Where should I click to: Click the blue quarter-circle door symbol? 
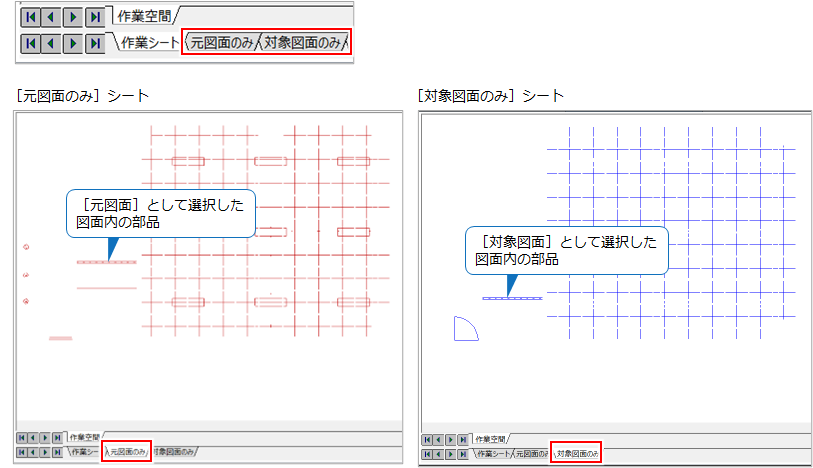click(464, 330)
